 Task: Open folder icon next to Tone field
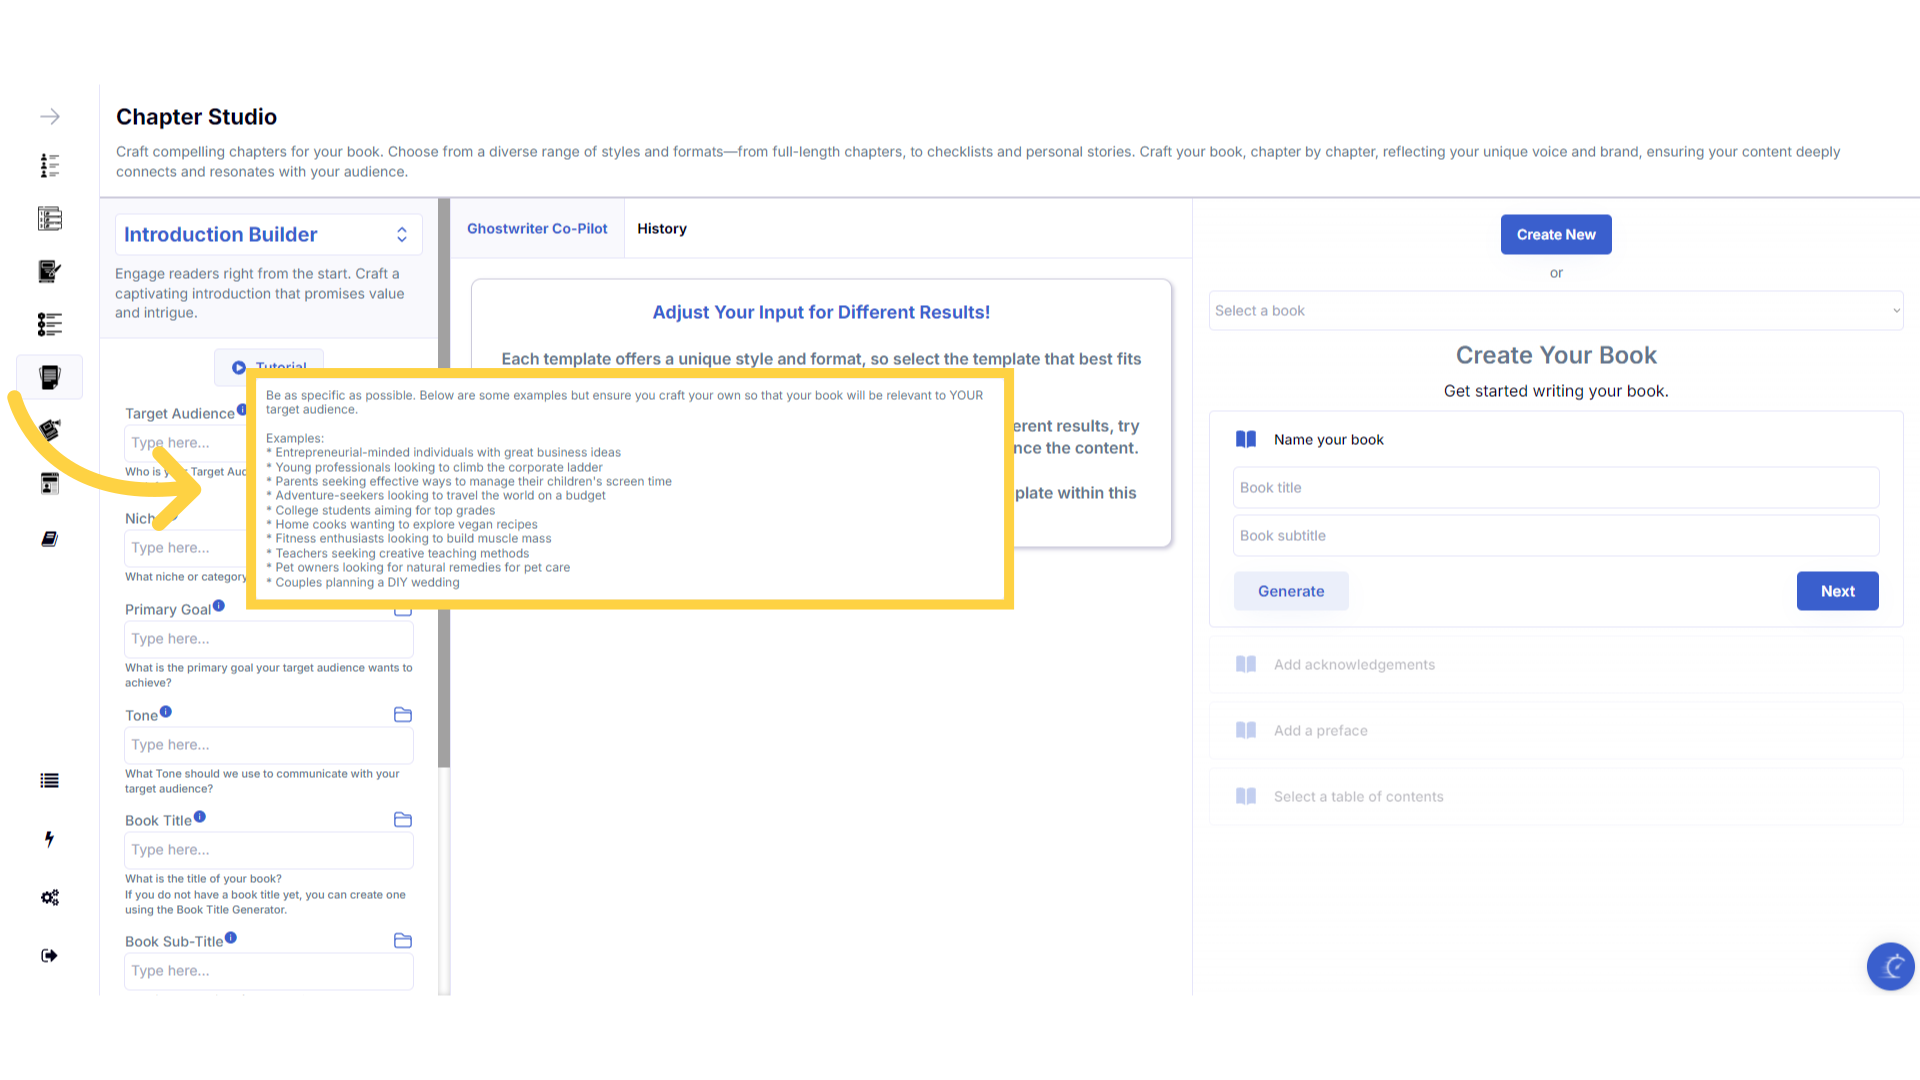point(403,714)
